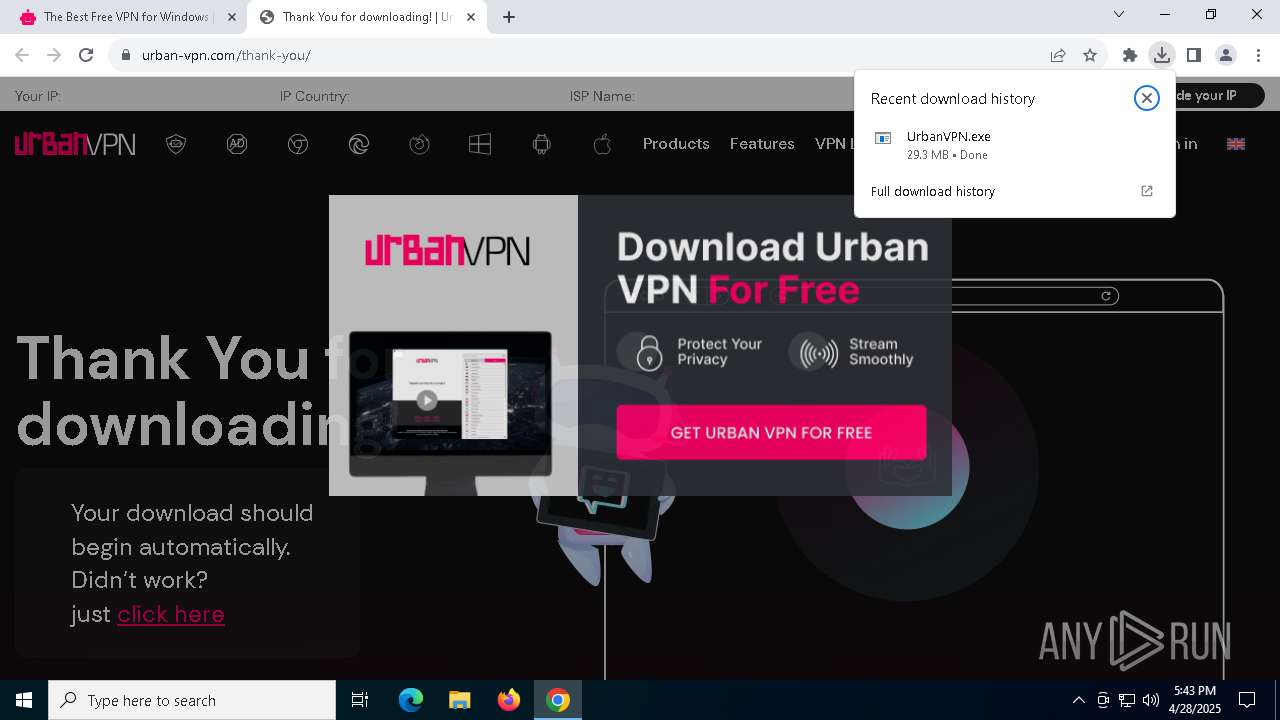Click the Urban VPN logo in header
This screenshot has width=1280, height=720.
point(75,144)
